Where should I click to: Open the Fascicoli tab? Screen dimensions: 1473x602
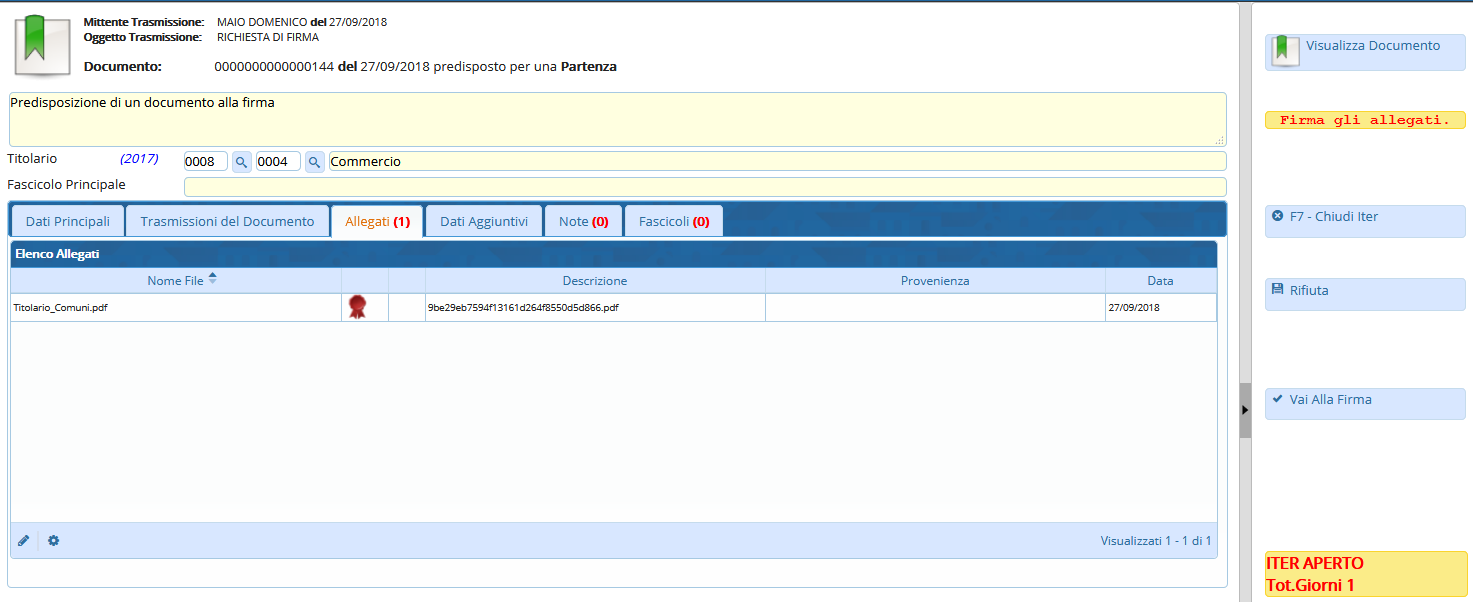[673, 221]
